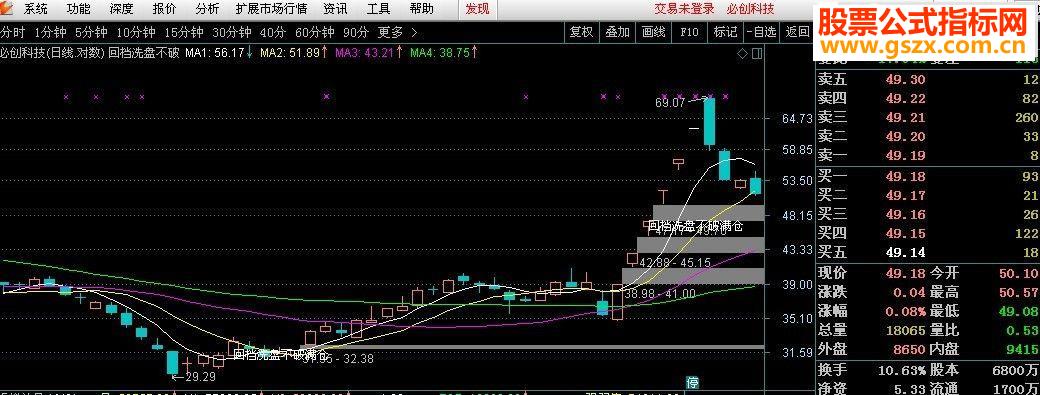Select the 5分钟 period tab
Image resolution: width=1040 pixels, height=395 pixels.
pos(91,32)
